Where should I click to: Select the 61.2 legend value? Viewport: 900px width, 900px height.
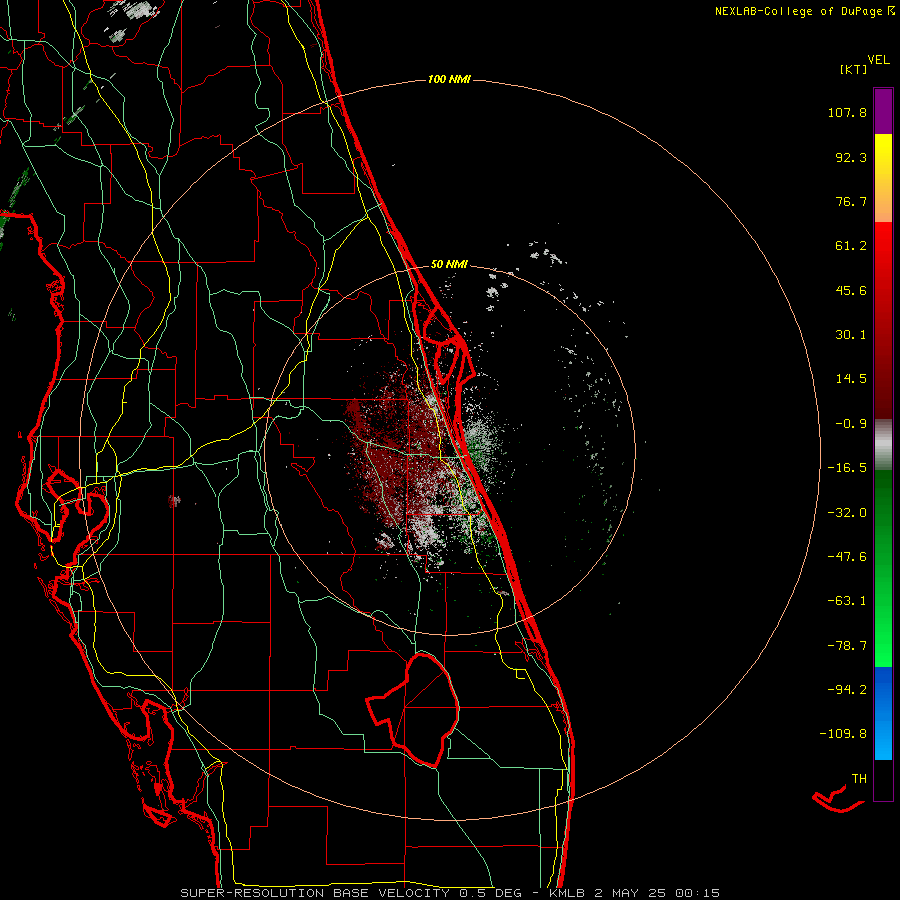pyautogui.click(x=851, y=246)
